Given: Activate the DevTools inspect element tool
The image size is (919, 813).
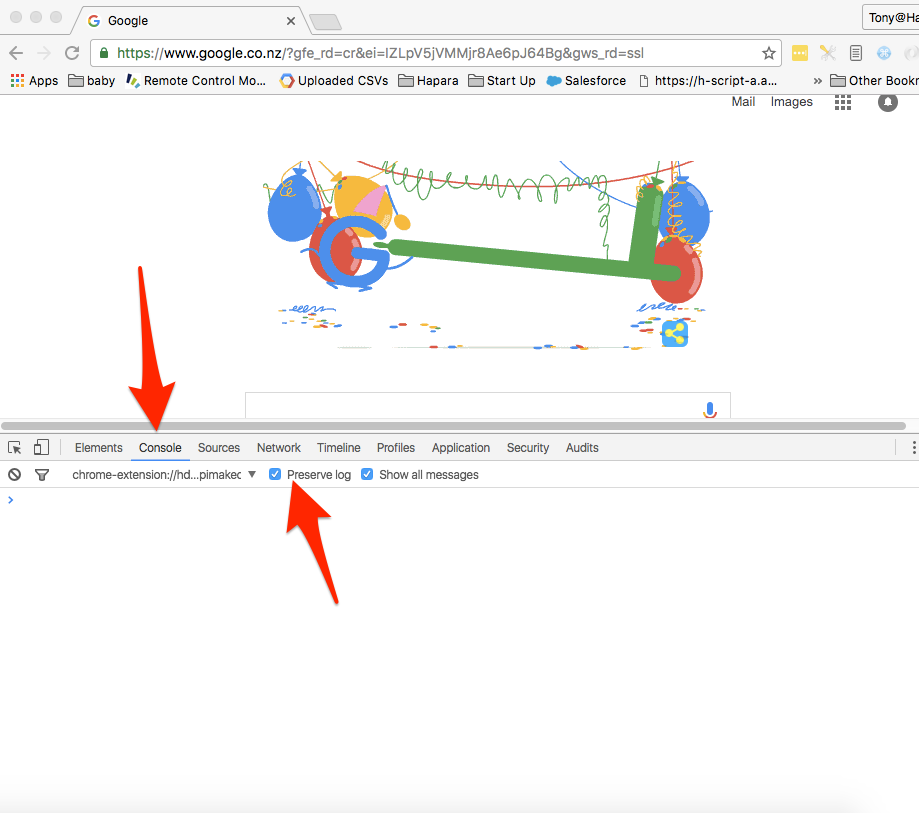Looking at the screenshot, I should [15, 448].
